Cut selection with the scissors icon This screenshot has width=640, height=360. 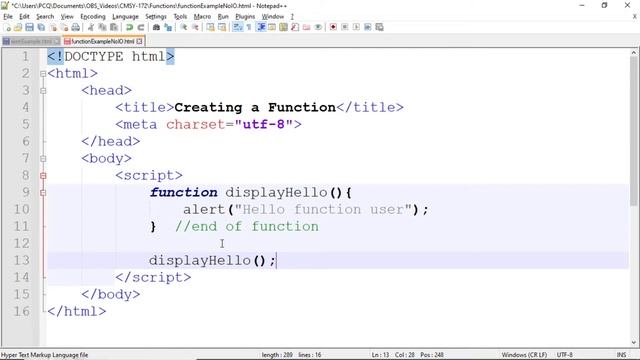pos(90,27)
